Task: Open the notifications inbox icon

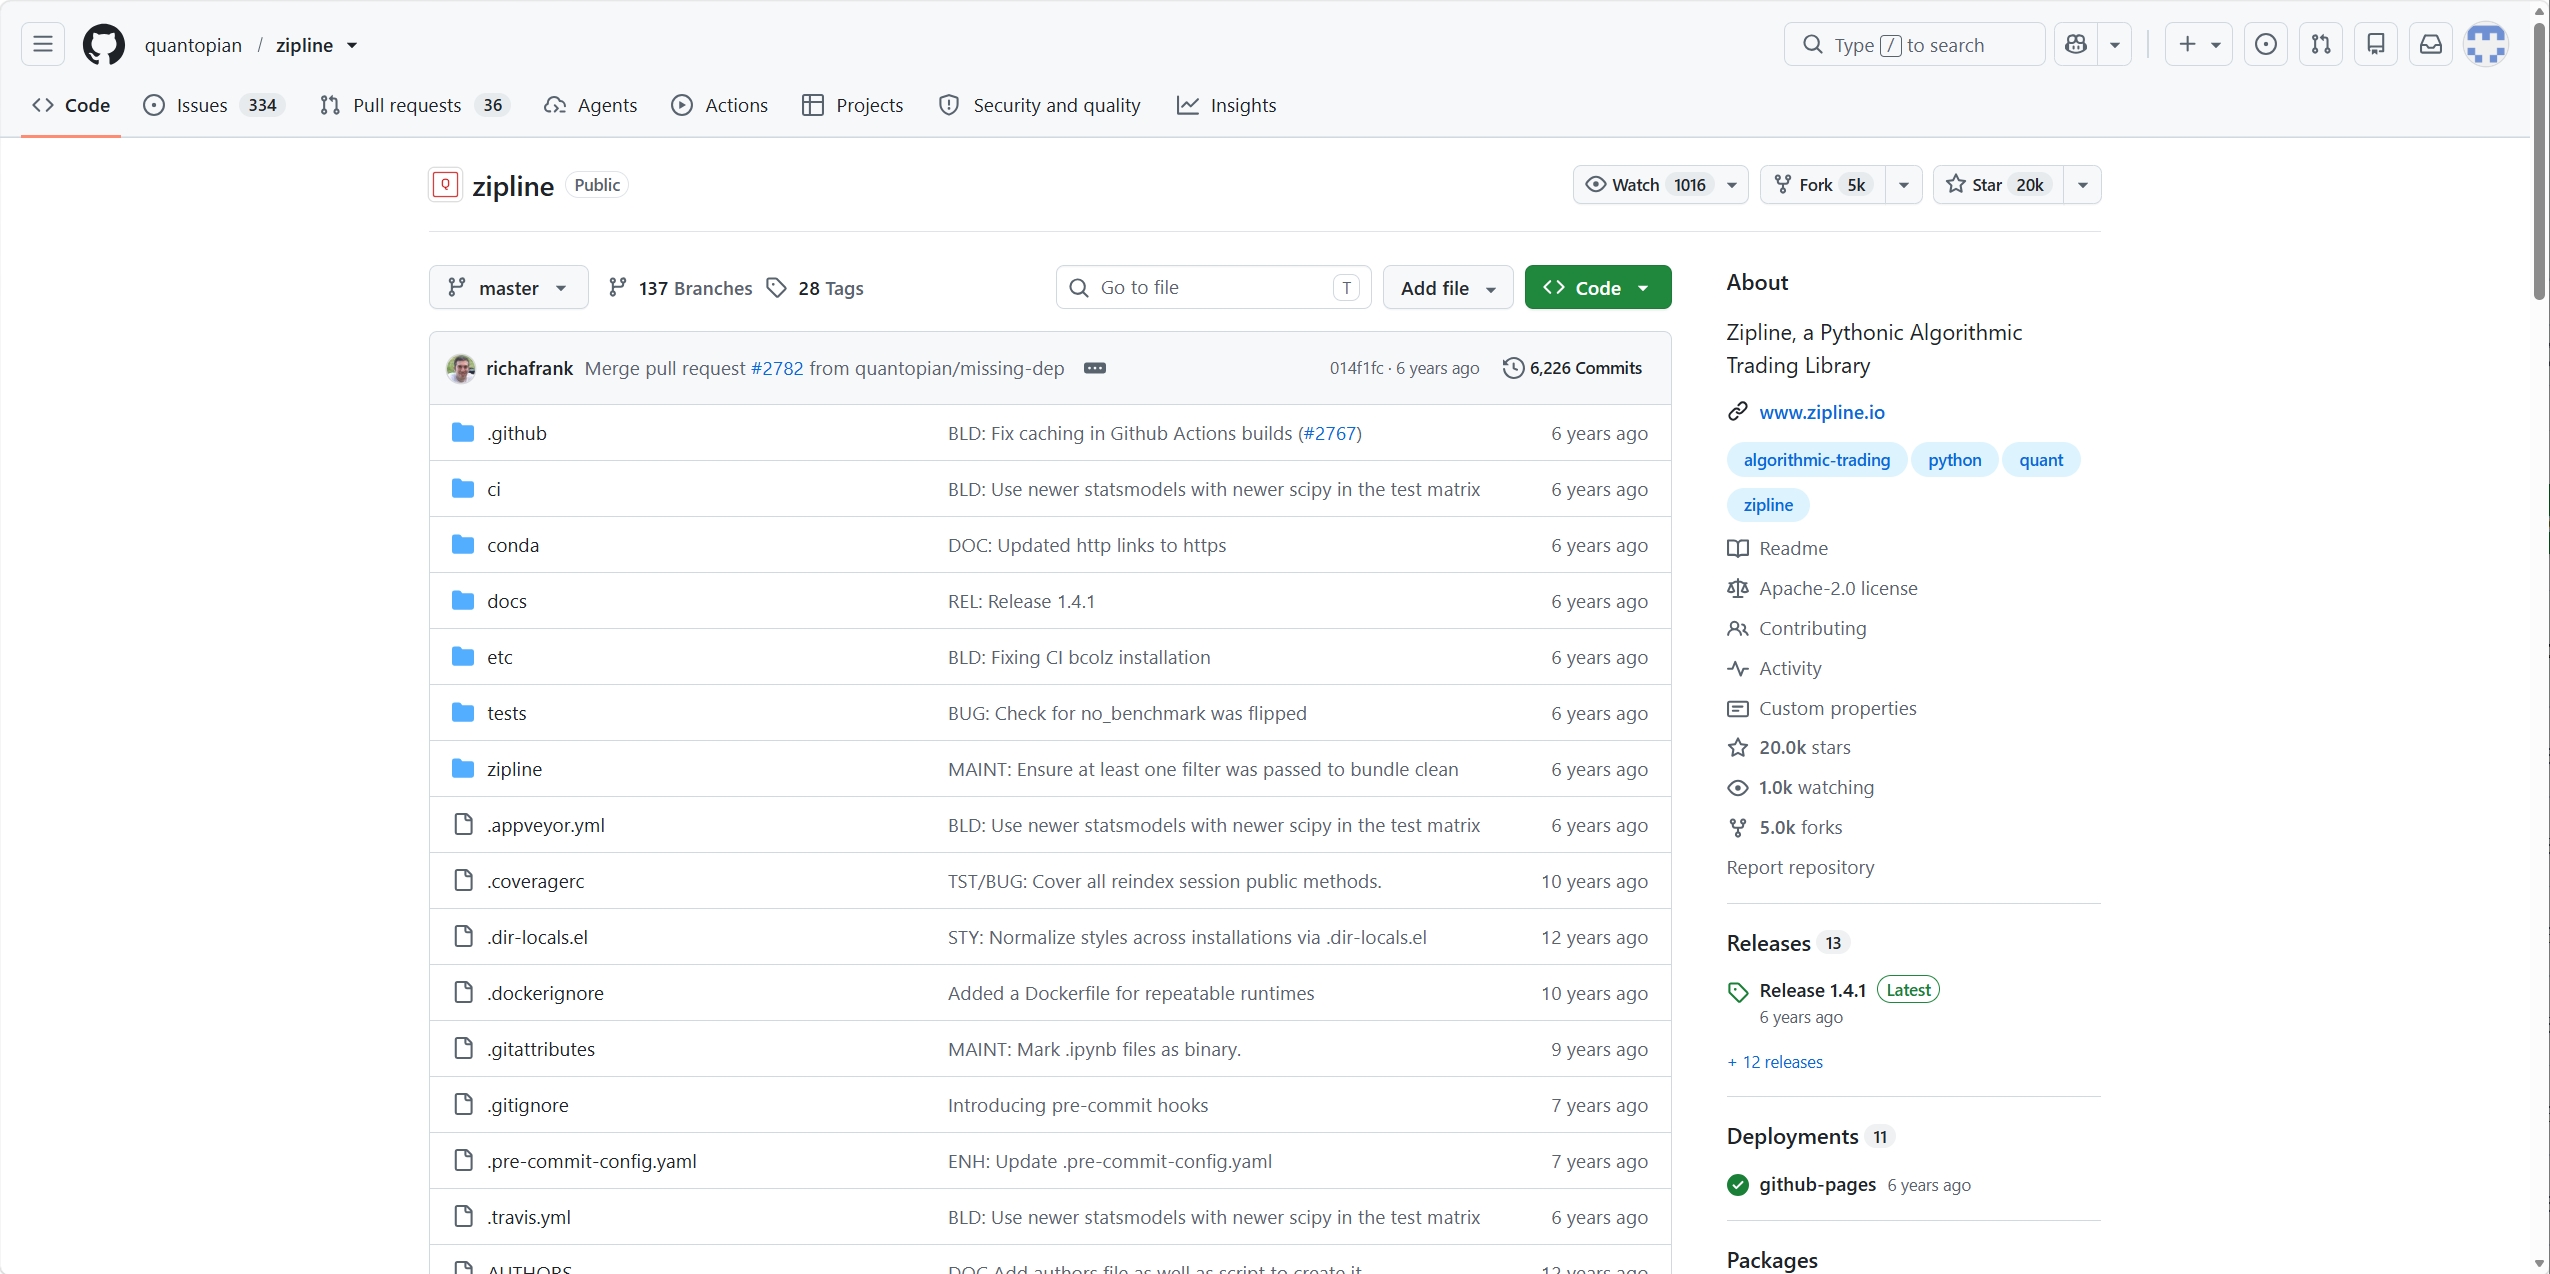Action: click(x=2431, y=44)
